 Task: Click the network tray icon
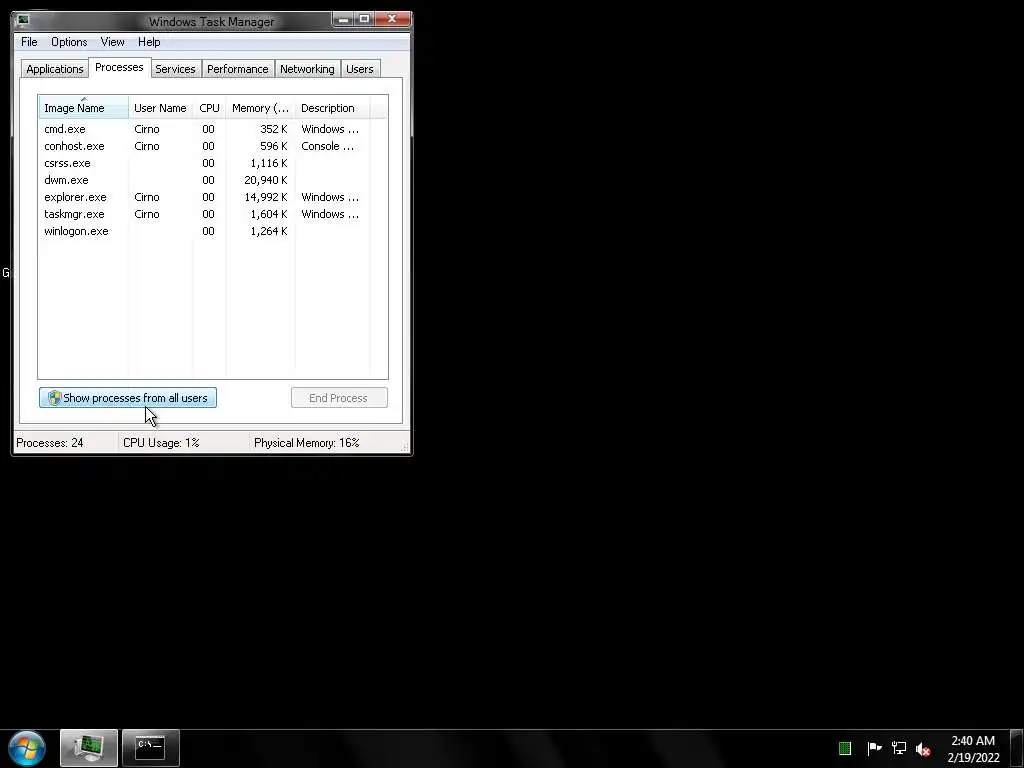coord(899,748)
